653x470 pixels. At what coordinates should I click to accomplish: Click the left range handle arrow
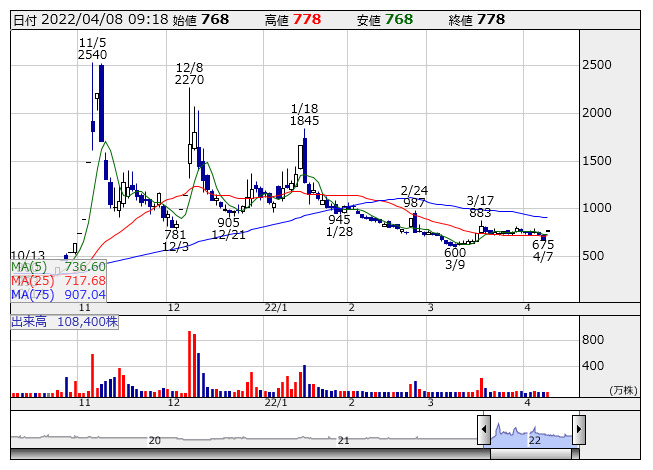[x=484, y=430]
